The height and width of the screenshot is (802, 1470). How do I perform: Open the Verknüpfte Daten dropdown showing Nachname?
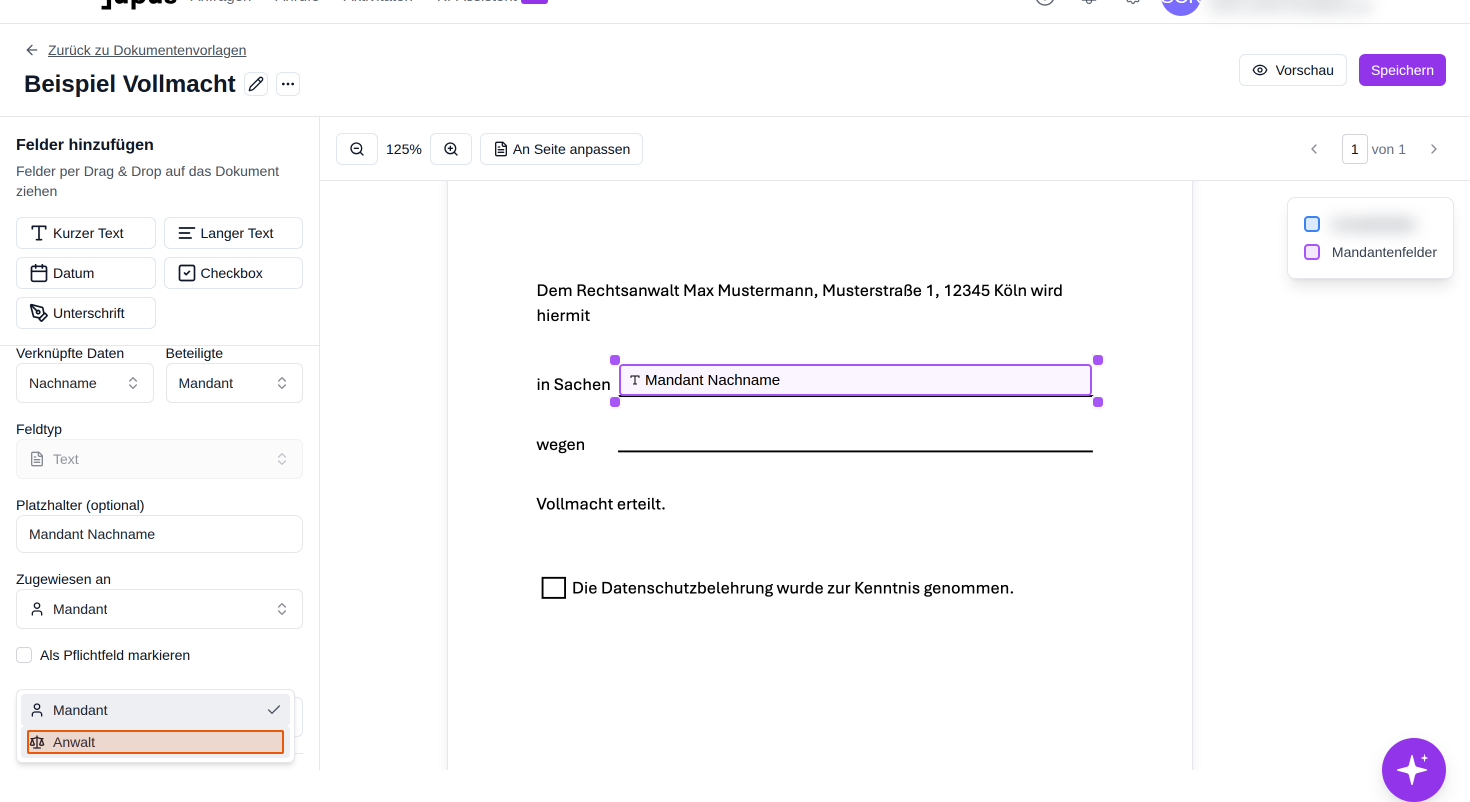pos(85,383)
